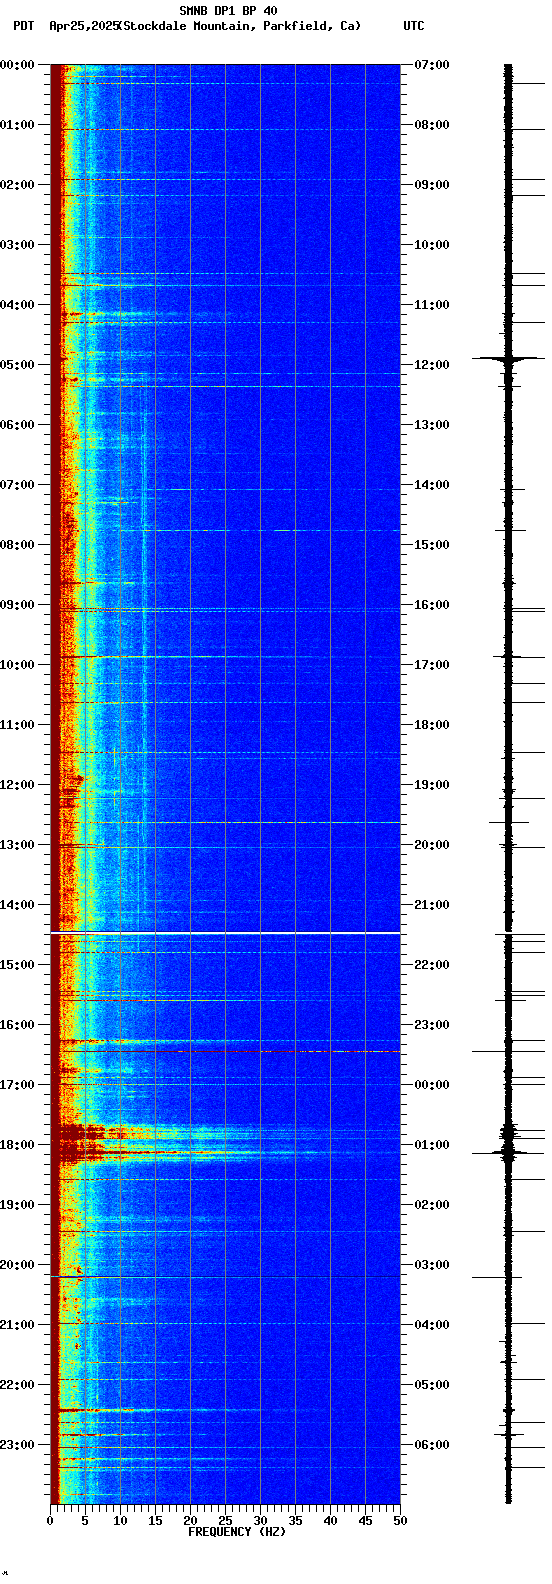The image size is (552, 1584).
Task: Click the UTC timezone label
Action: tap(414, 26)
